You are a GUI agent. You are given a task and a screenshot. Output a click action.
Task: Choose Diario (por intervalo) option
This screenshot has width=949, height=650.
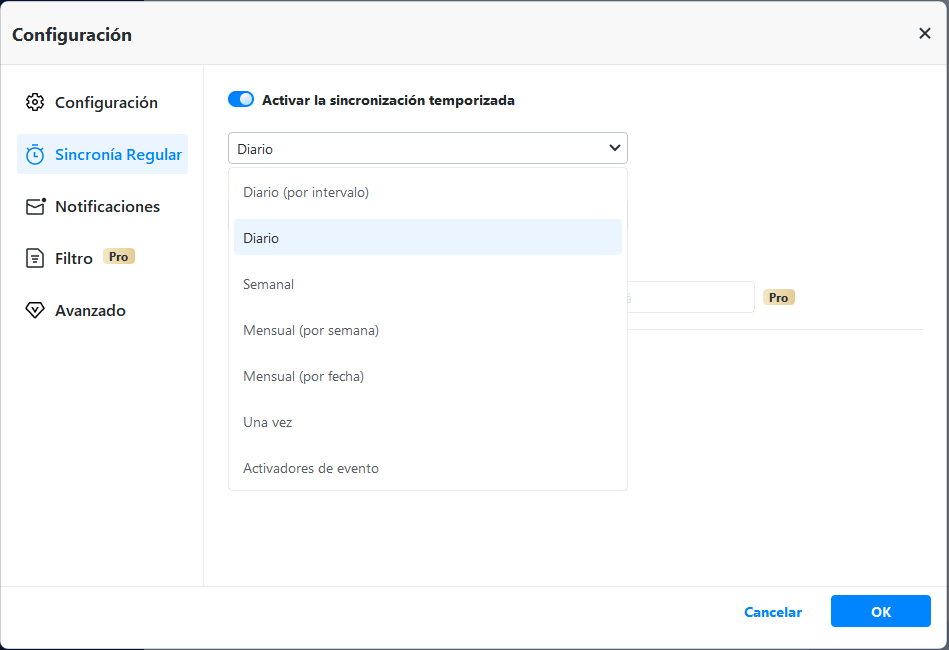coord(306,192)
